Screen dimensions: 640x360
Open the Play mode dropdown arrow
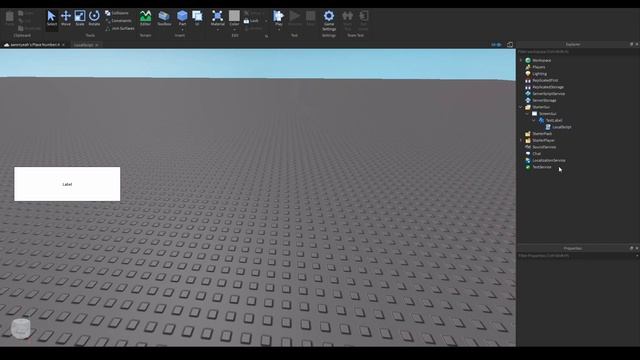(279, 30)
